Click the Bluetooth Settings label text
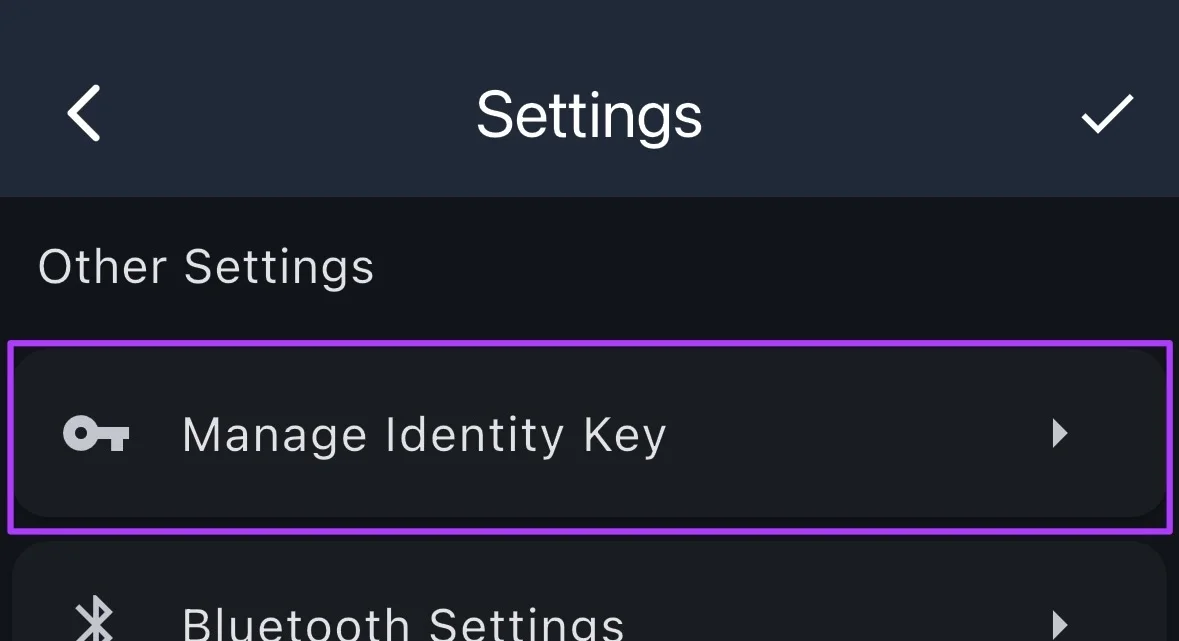1179x641 pixels. pos(402,624)
